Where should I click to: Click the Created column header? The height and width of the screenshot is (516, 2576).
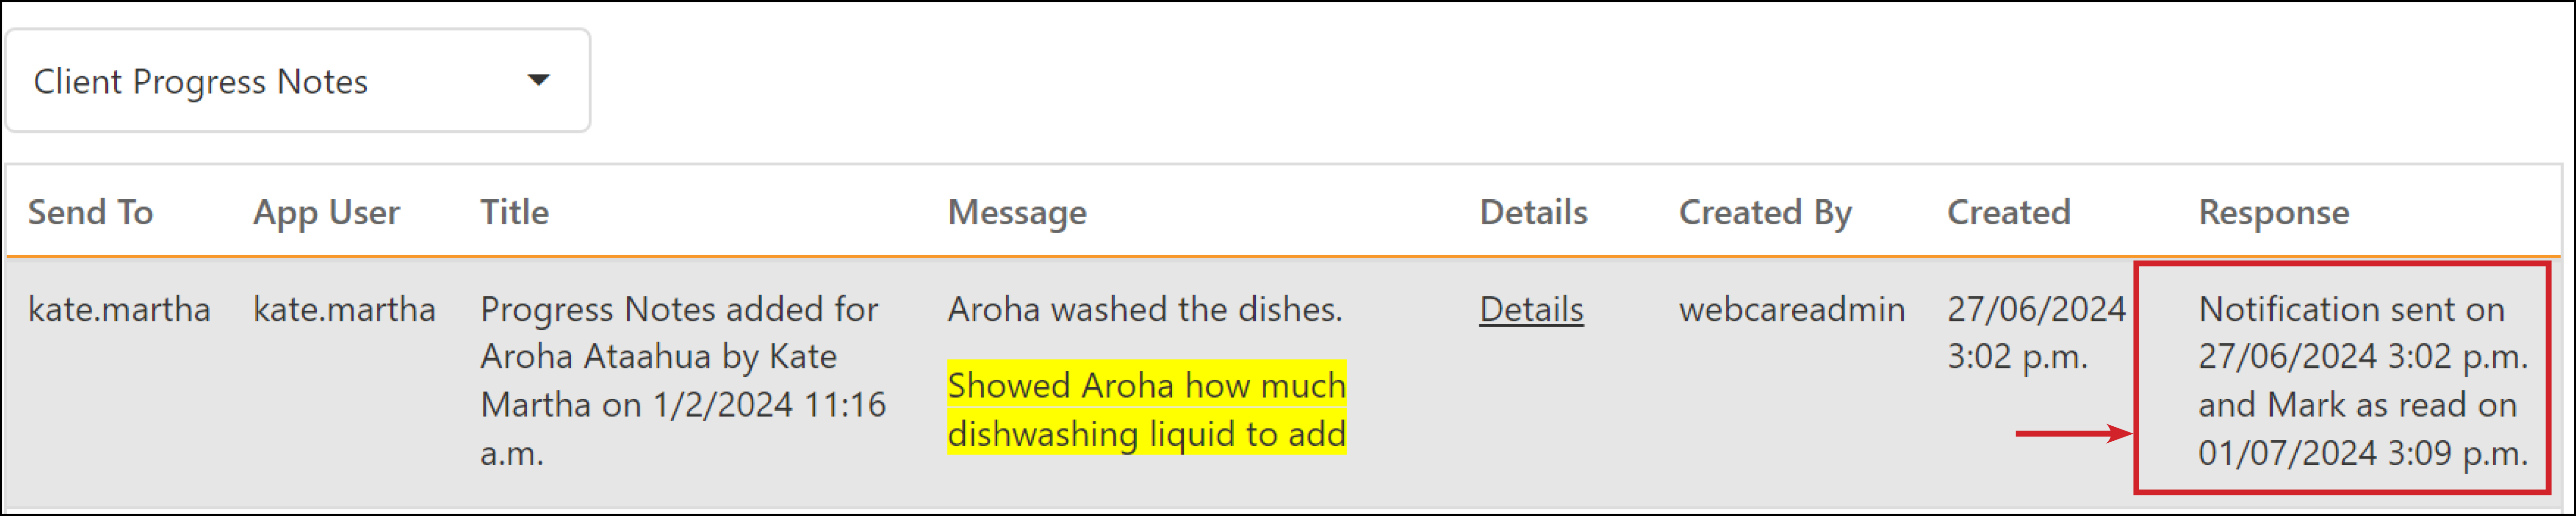2008,212
